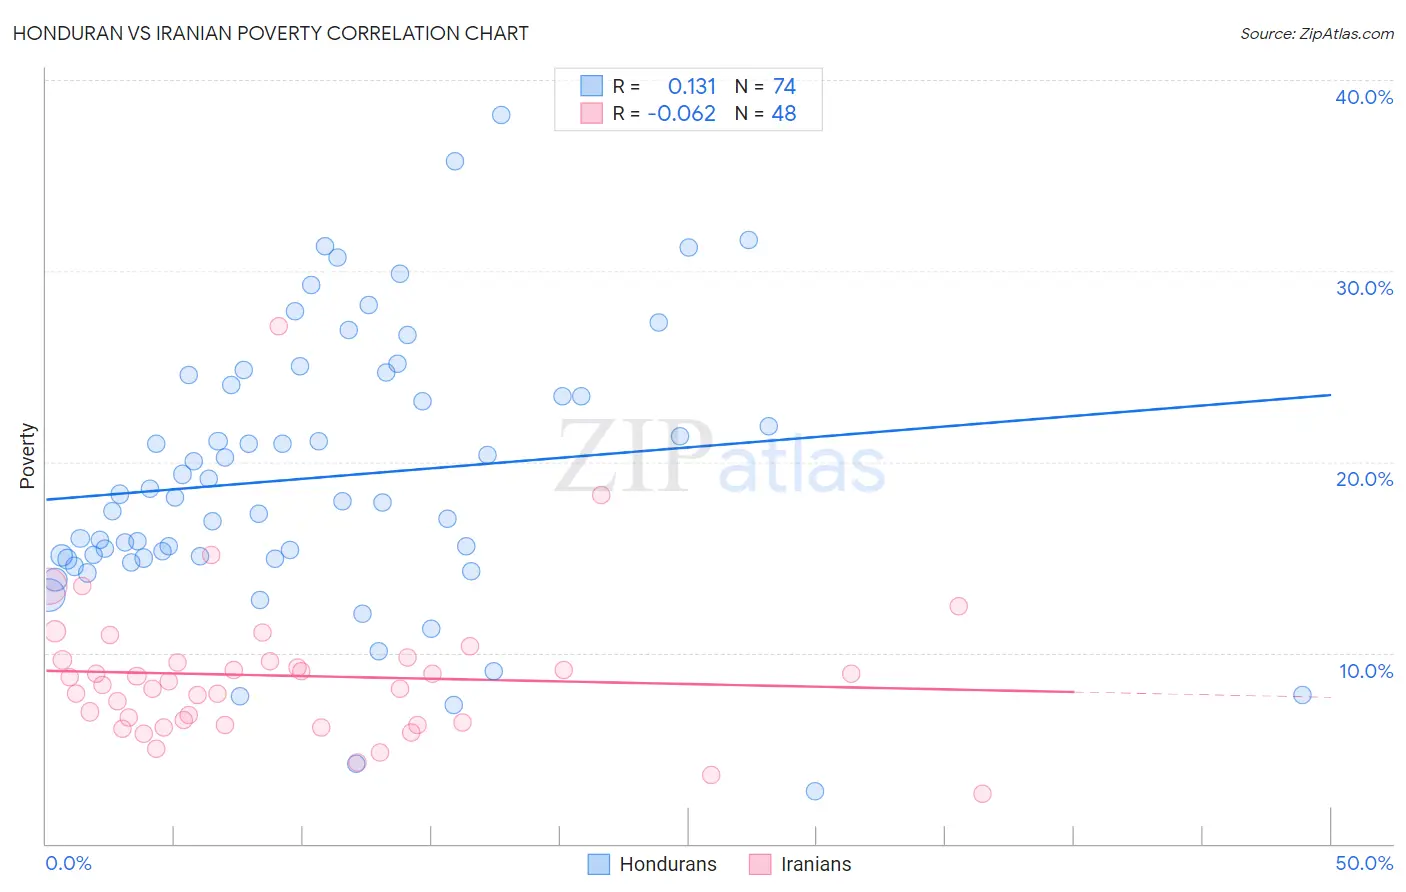Open the ZipAtlas.com source link
Screen dimensions: 1406x892
[1317, 33]
